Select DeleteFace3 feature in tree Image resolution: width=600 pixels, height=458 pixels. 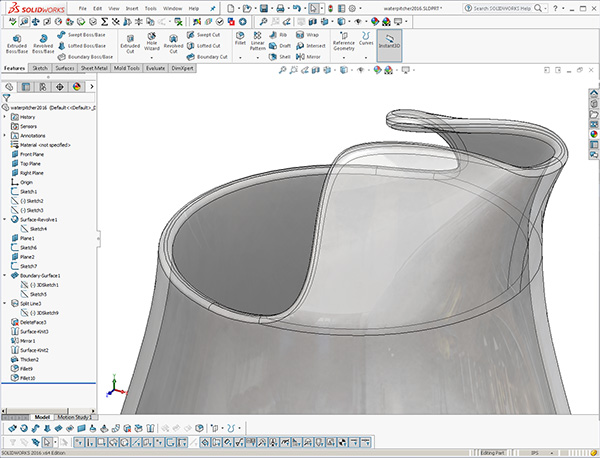tap(29, 322)
